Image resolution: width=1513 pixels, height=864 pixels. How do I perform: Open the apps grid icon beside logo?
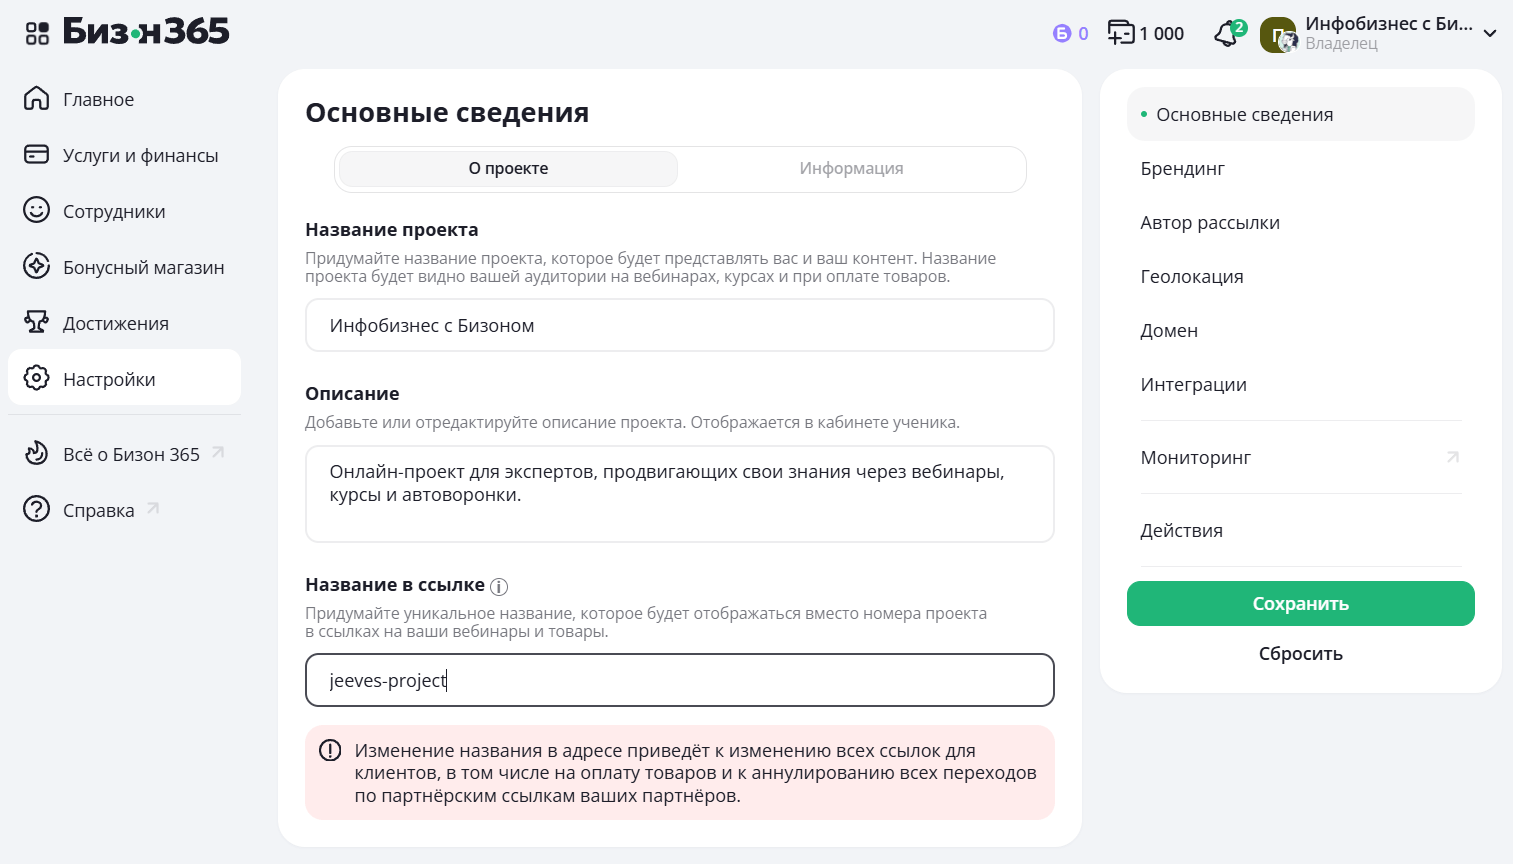tap(37, 34)
